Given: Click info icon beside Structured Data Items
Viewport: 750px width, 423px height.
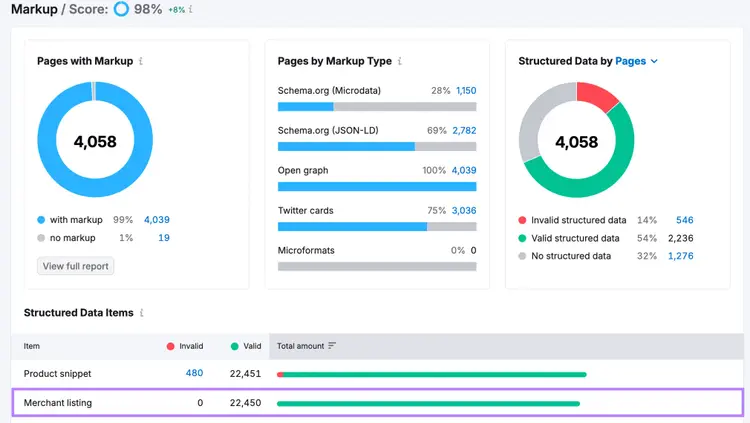Looking at the screenshot, I should pyautogui.click(x=142, y=312).
